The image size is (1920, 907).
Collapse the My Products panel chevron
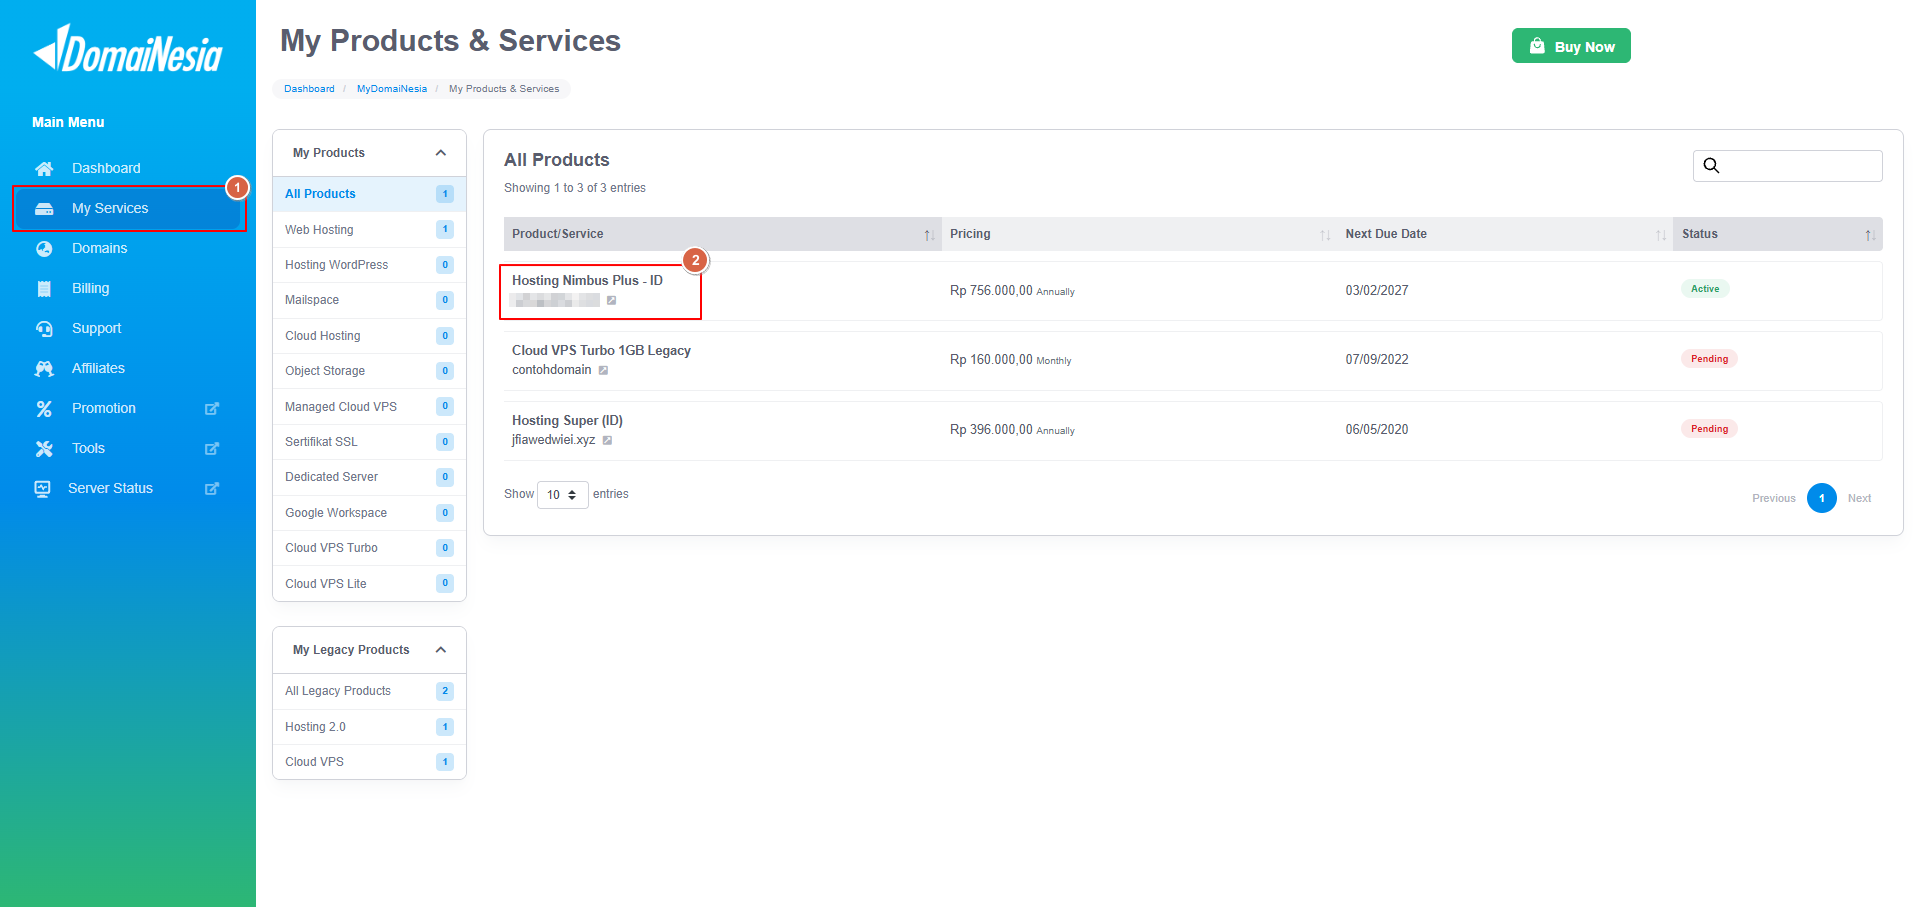click(x=441, y=153)
